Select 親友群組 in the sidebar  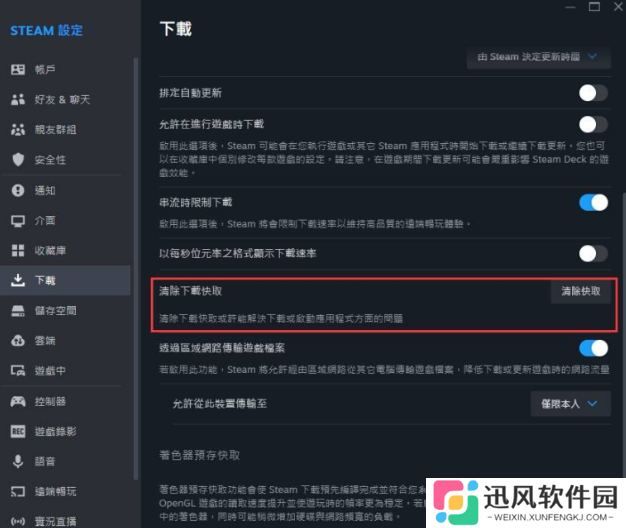click(66, 130)
